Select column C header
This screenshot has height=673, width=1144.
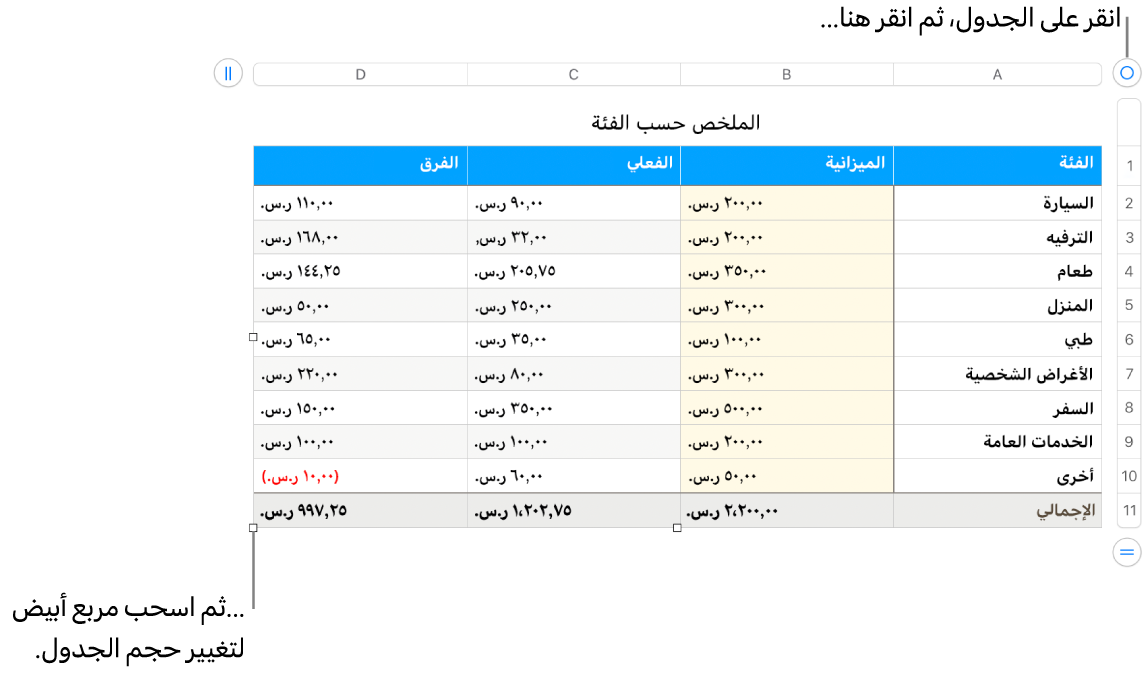tap(573, 74)
